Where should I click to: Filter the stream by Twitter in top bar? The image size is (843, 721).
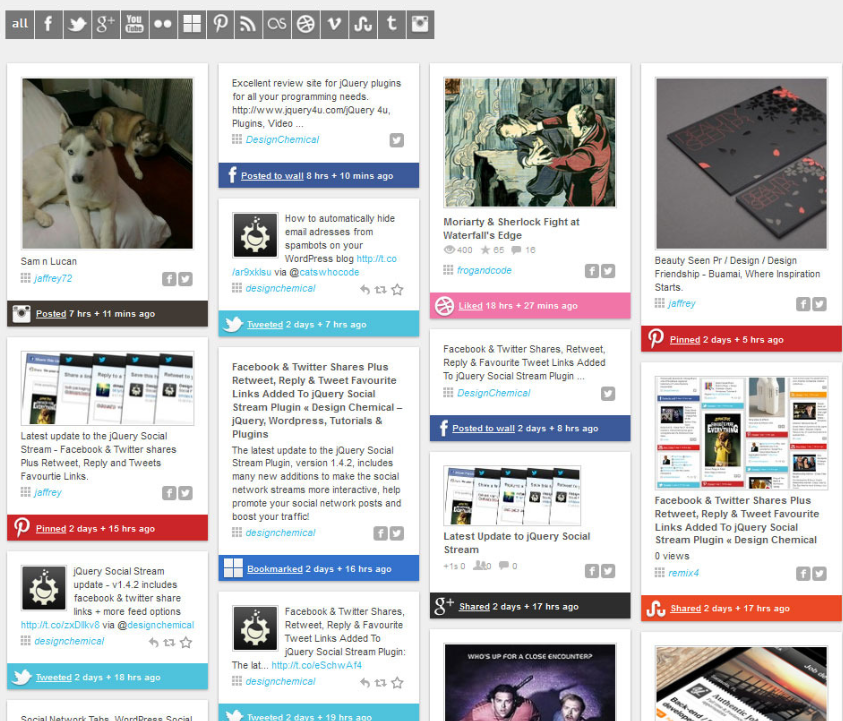77,24
